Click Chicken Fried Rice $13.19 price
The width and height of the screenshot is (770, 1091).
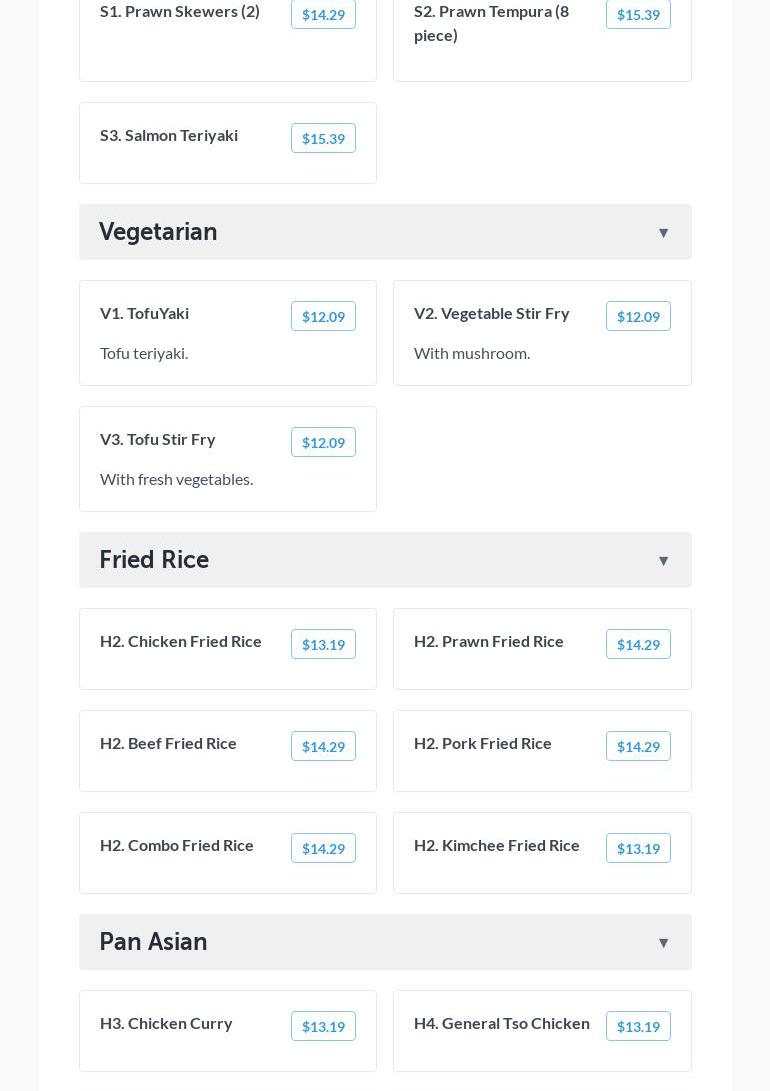coord(323,645)
